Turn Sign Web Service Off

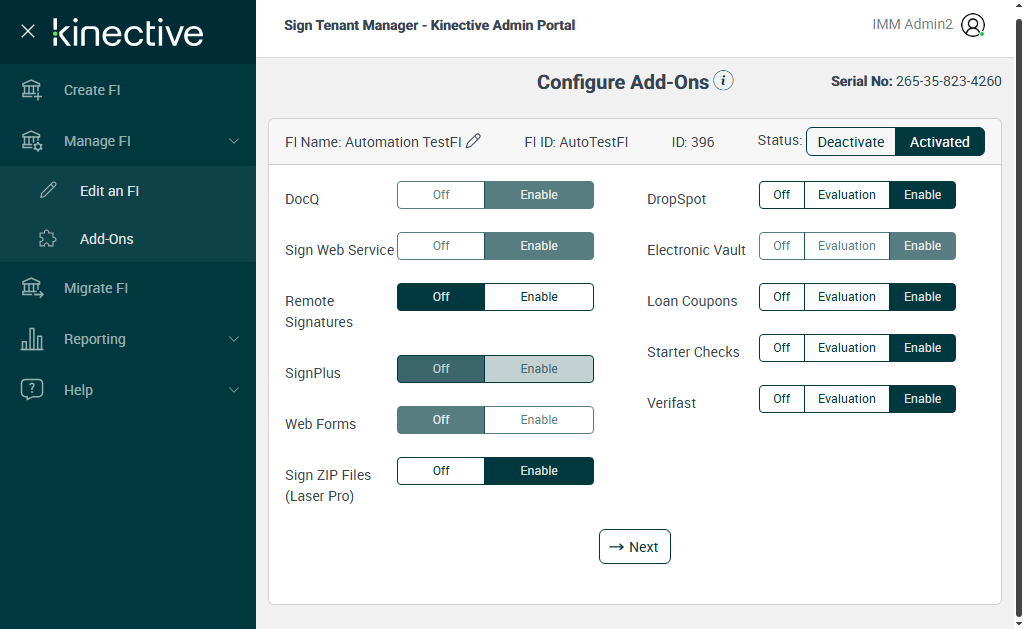(441, 246)
